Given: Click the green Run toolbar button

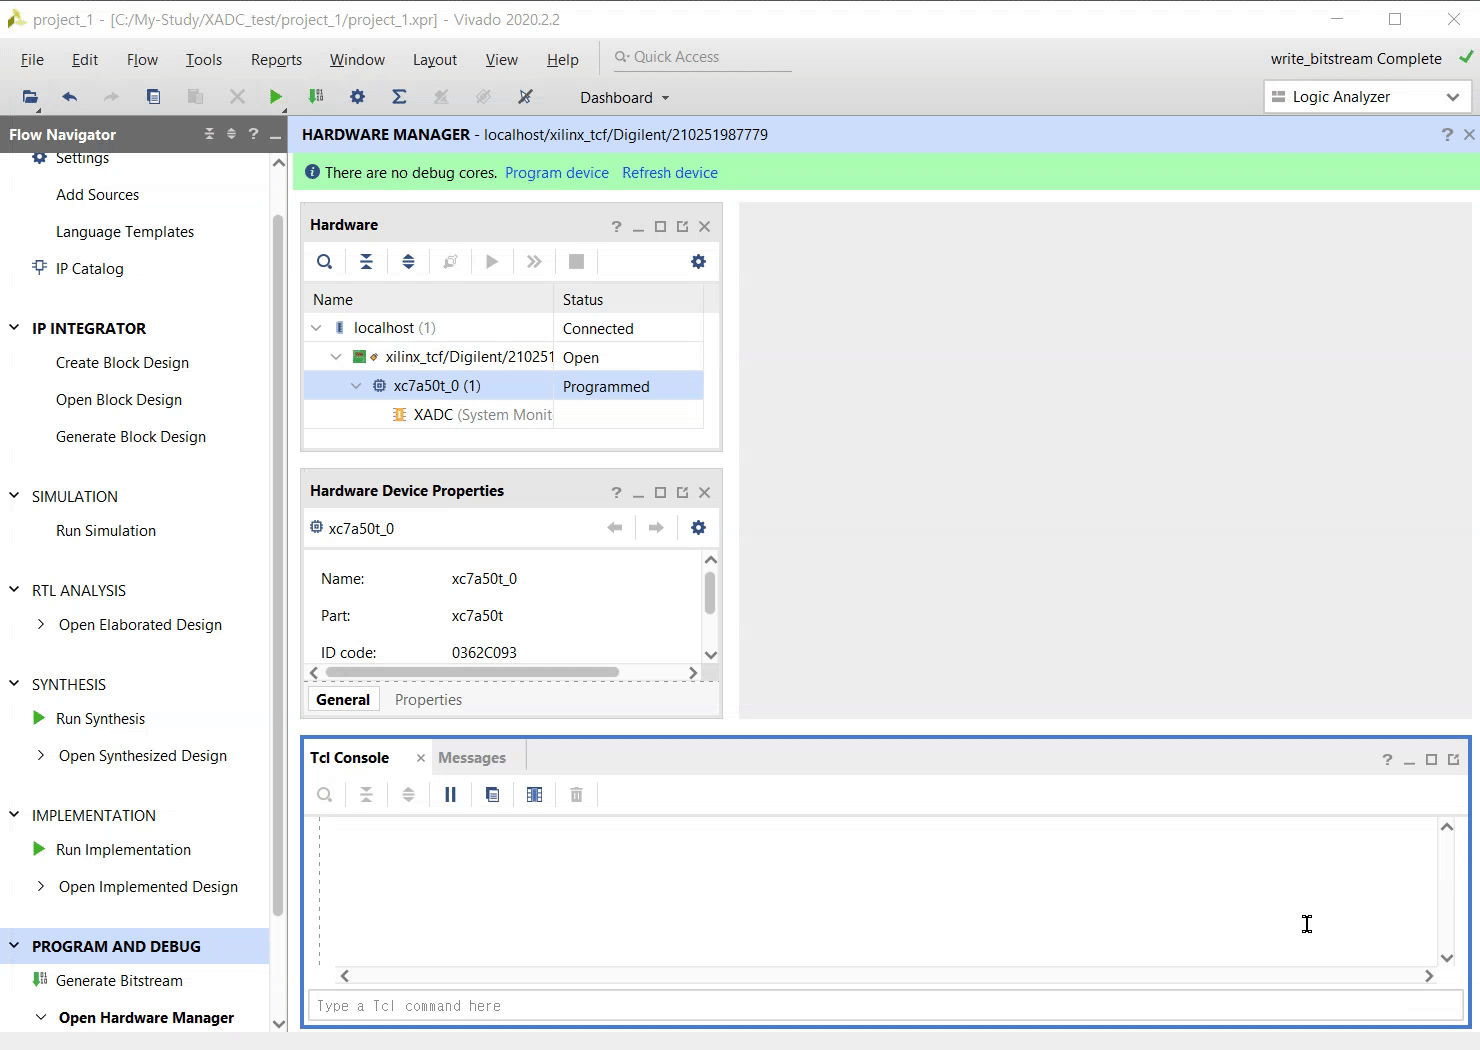Looking at the screenshot, I should pyautogui.click(x=275, y=97).
